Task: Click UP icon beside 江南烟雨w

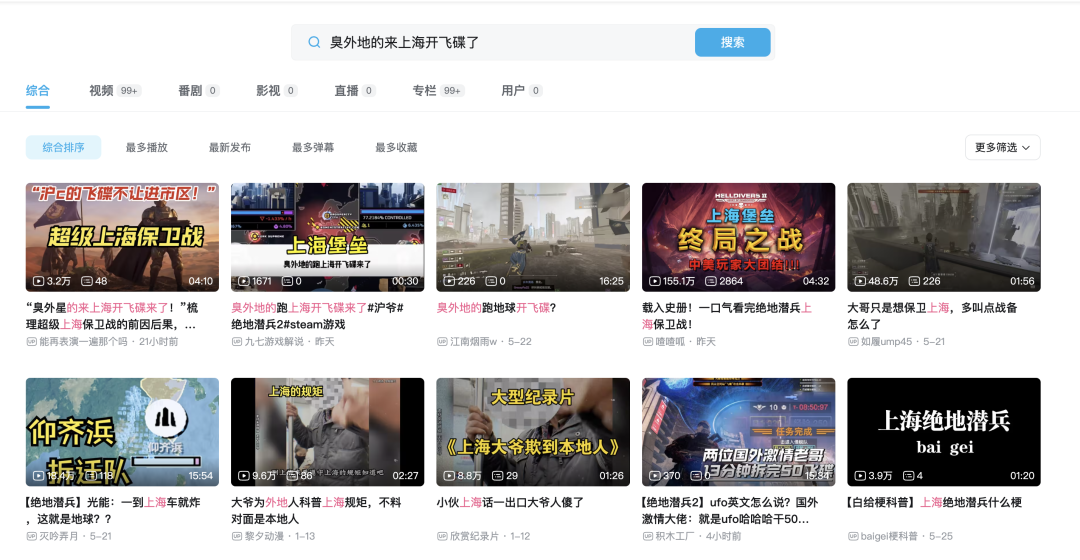Action: point(442,342)
